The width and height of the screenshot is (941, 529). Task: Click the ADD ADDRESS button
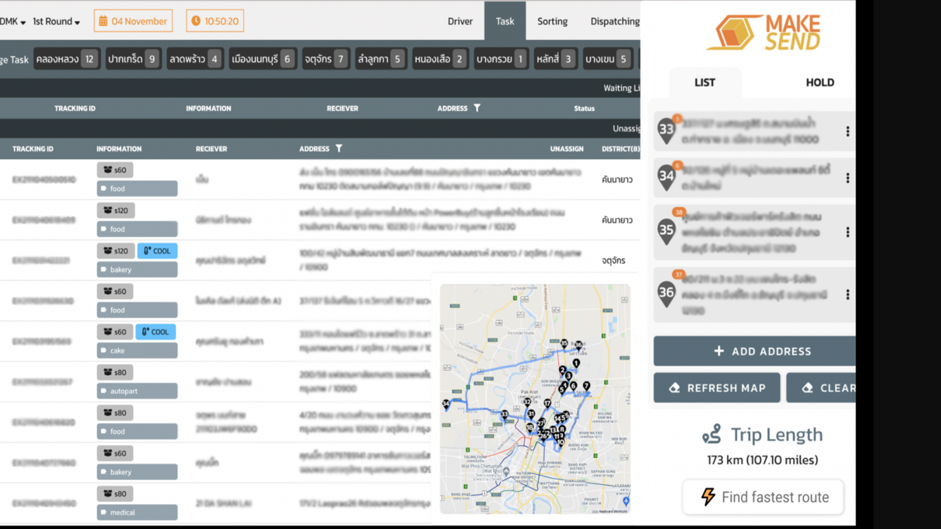(x=755, y=351)
